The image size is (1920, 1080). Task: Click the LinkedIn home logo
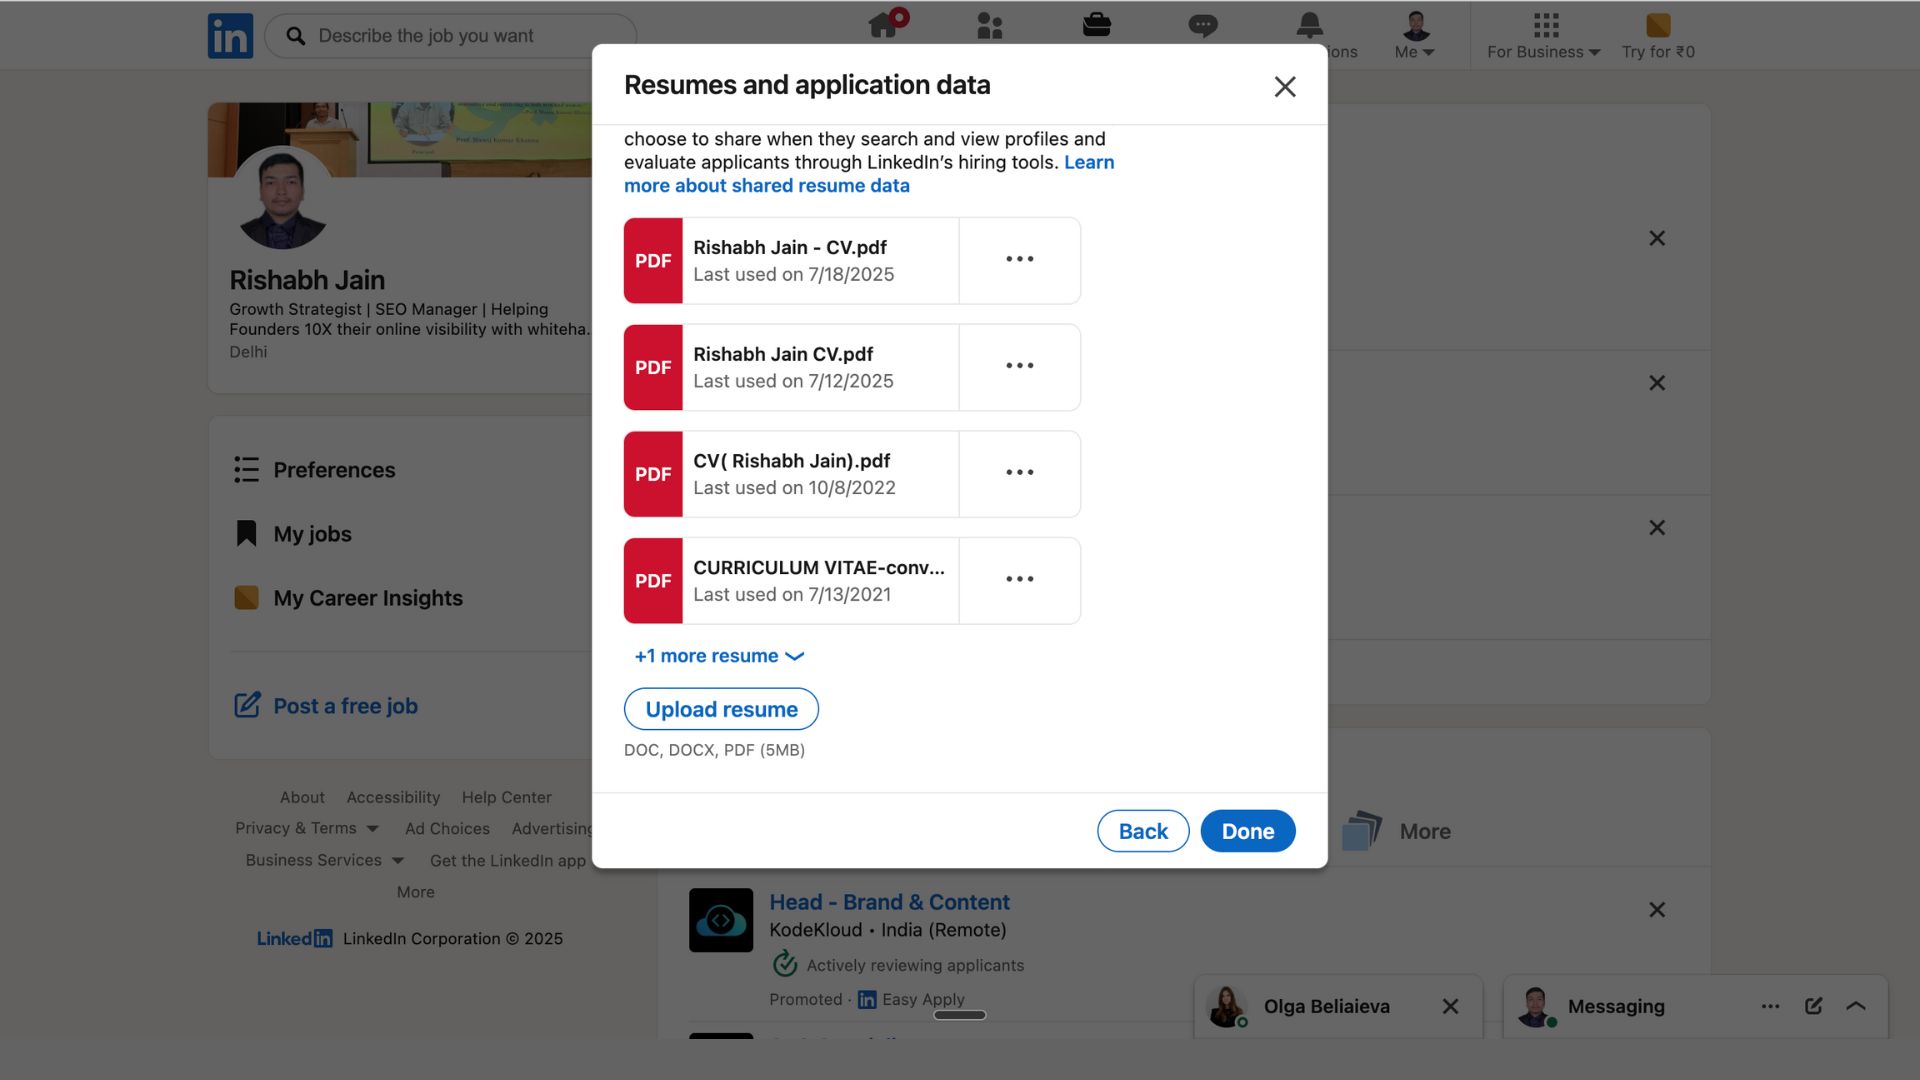[x=230, y=36]
